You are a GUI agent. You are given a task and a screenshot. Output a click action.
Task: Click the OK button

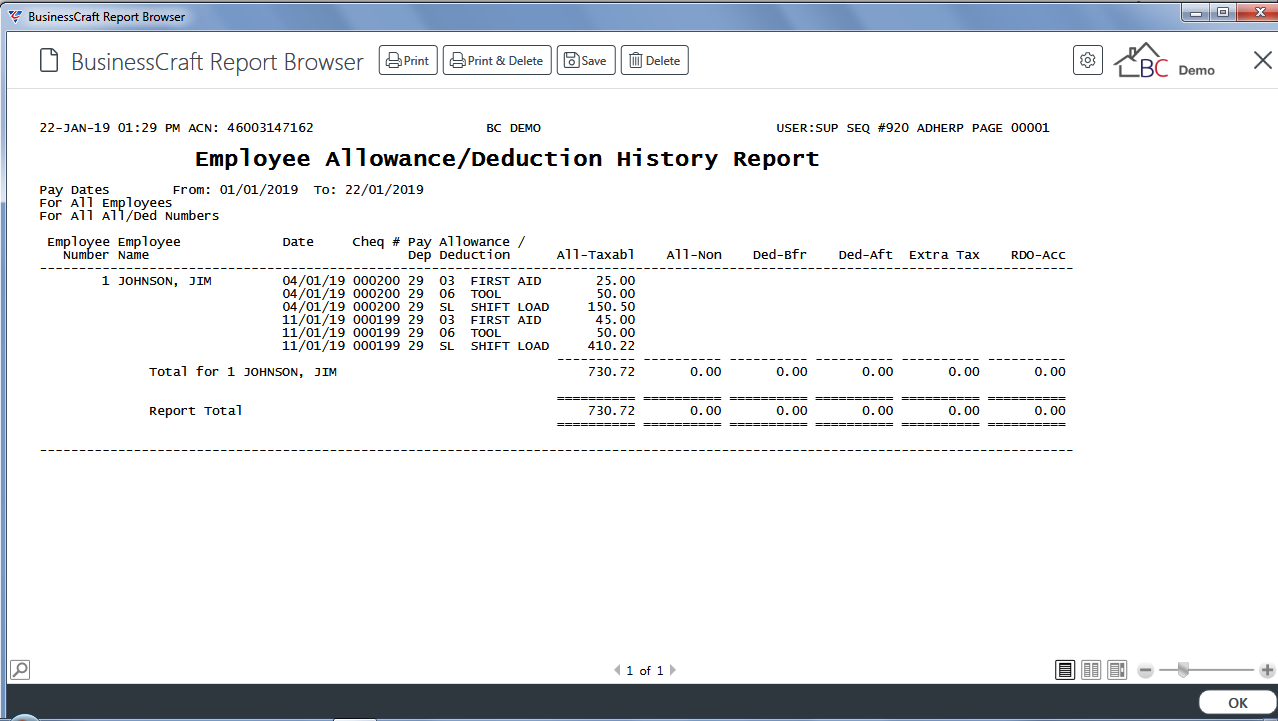click(1238, 703)
